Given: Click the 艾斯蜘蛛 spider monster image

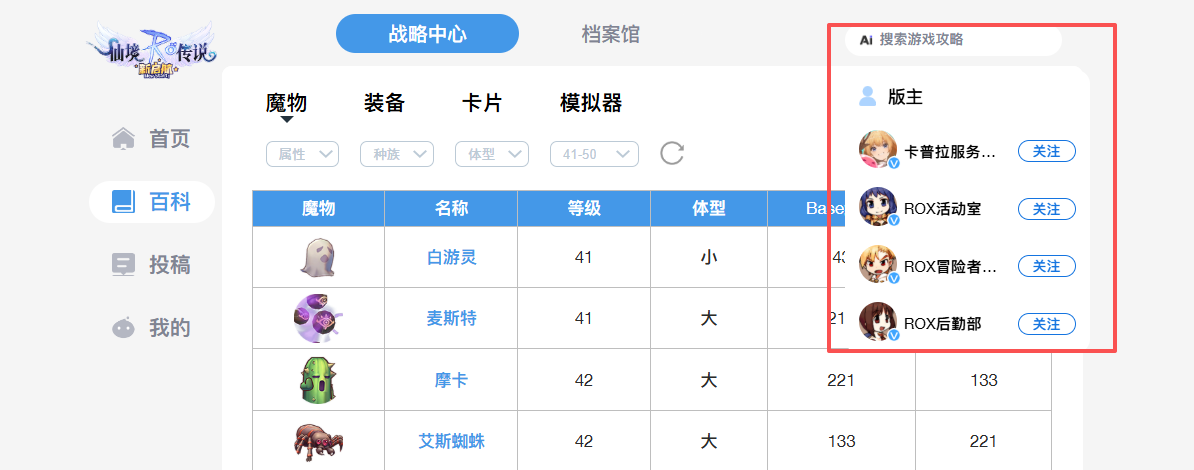Looking at the screenshot, I should (318, 441).
